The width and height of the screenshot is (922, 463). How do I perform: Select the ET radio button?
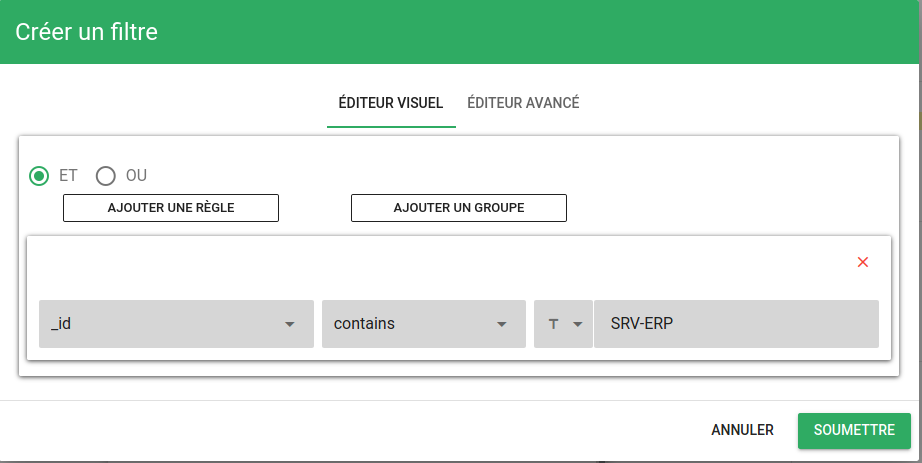(39, 176)
